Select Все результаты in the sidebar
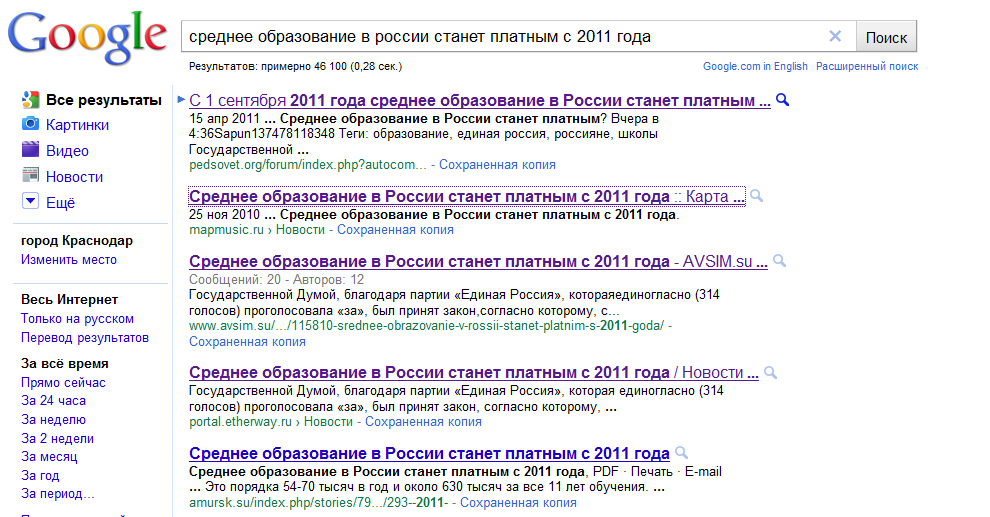990x517 pixels. click(x=103, y=100)
